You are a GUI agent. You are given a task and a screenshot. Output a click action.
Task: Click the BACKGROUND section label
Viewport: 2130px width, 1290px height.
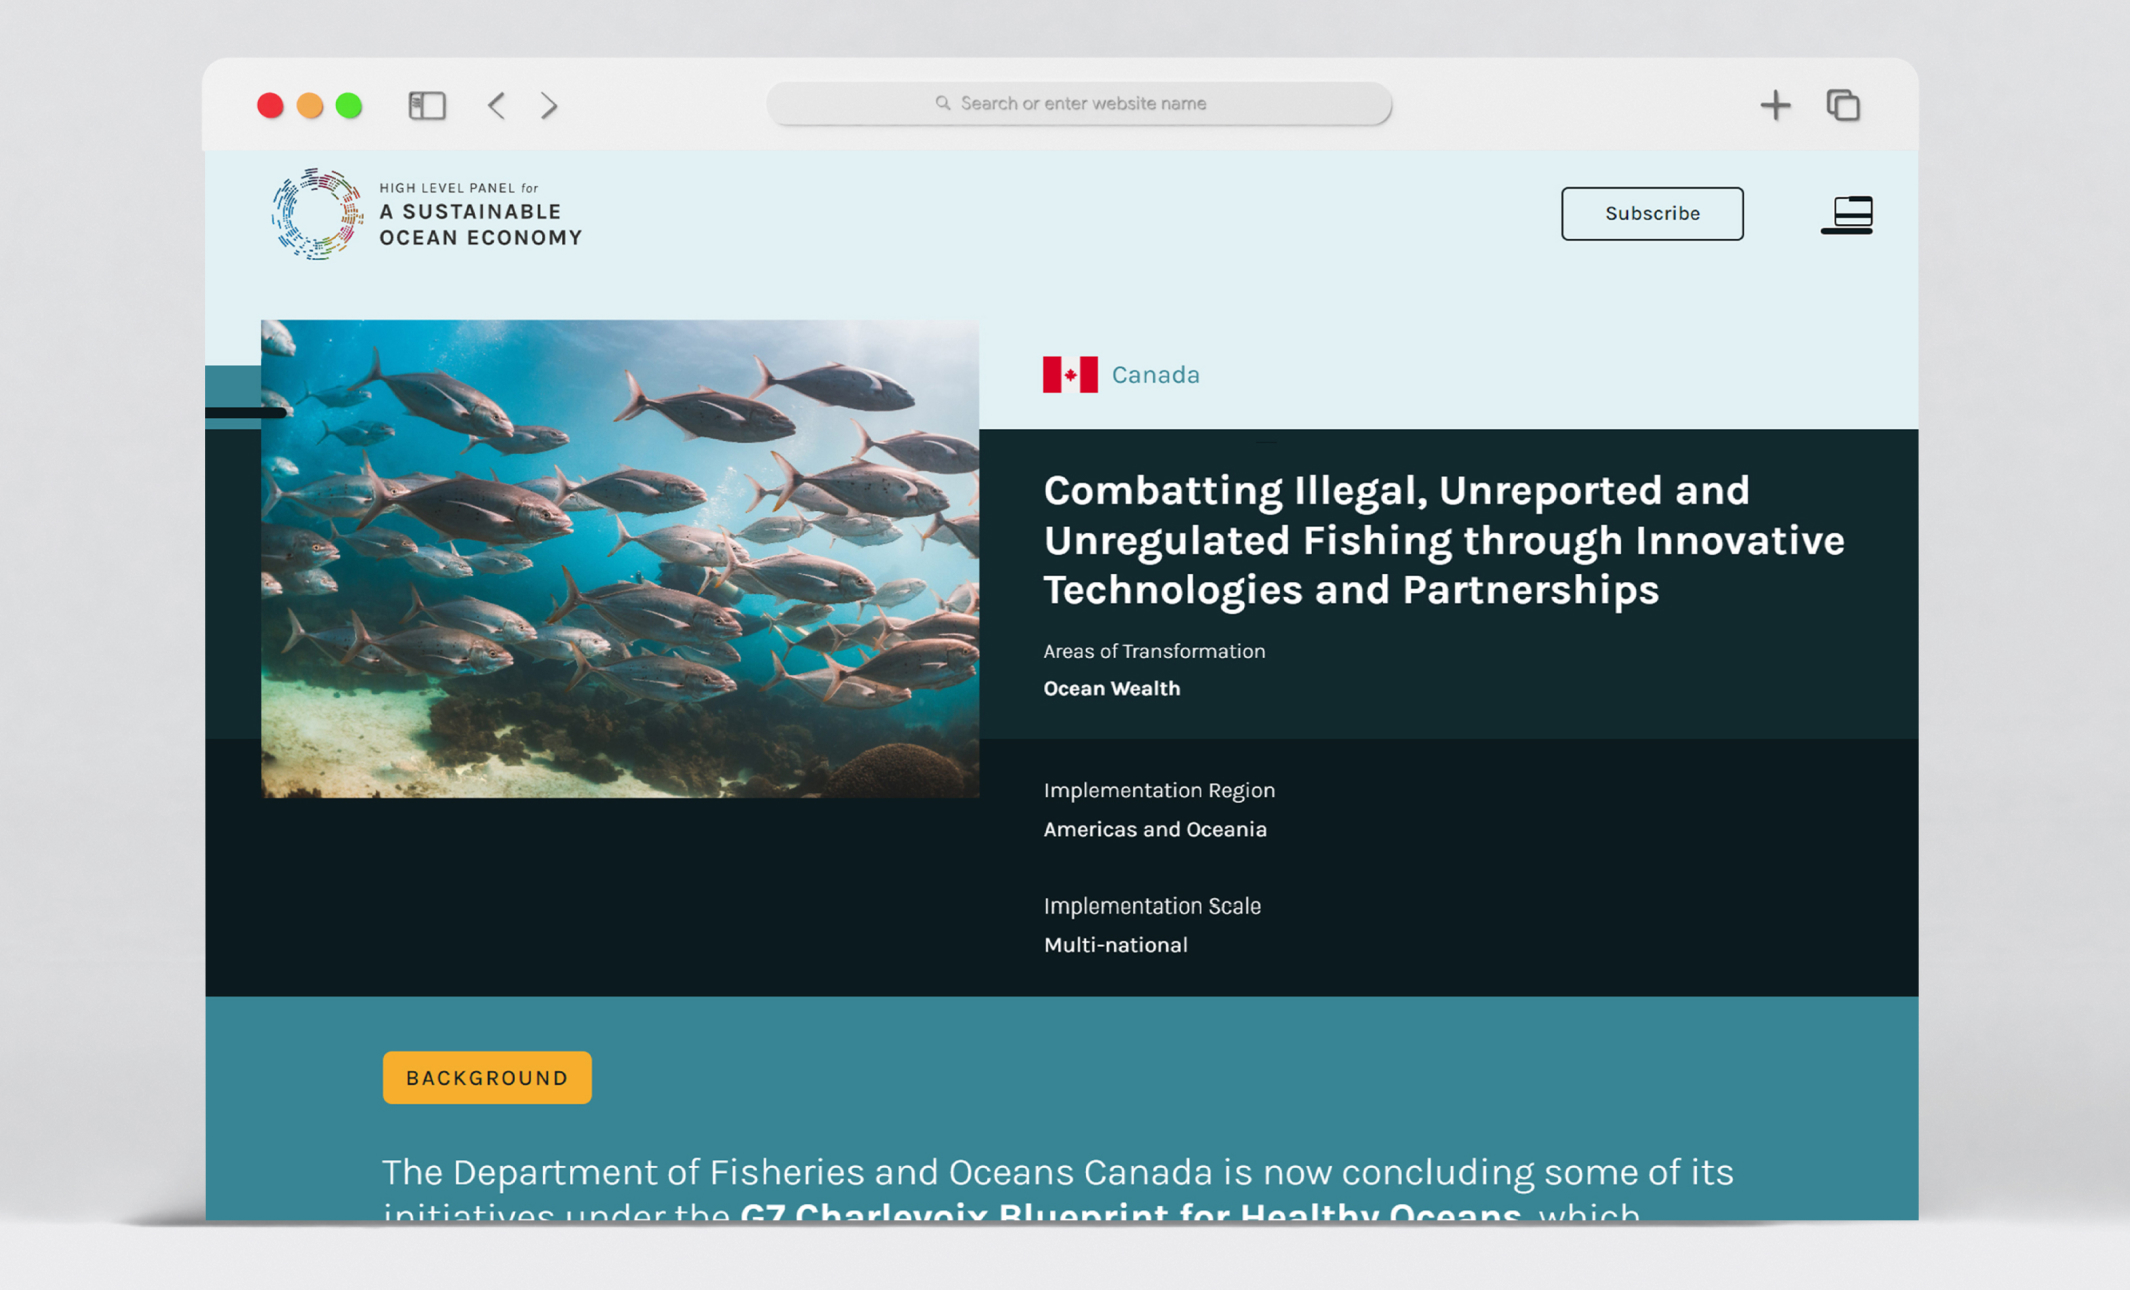point(487,1077)
